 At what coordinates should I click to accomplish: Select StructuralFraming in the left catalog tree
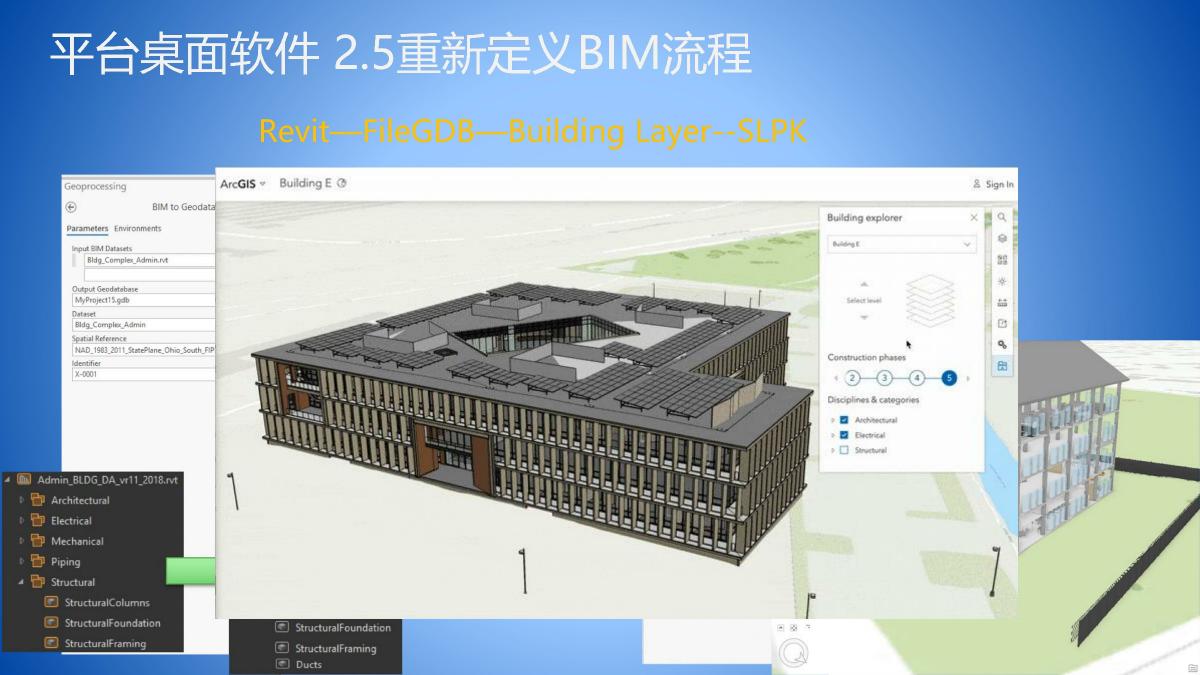[x=105, y=644]
